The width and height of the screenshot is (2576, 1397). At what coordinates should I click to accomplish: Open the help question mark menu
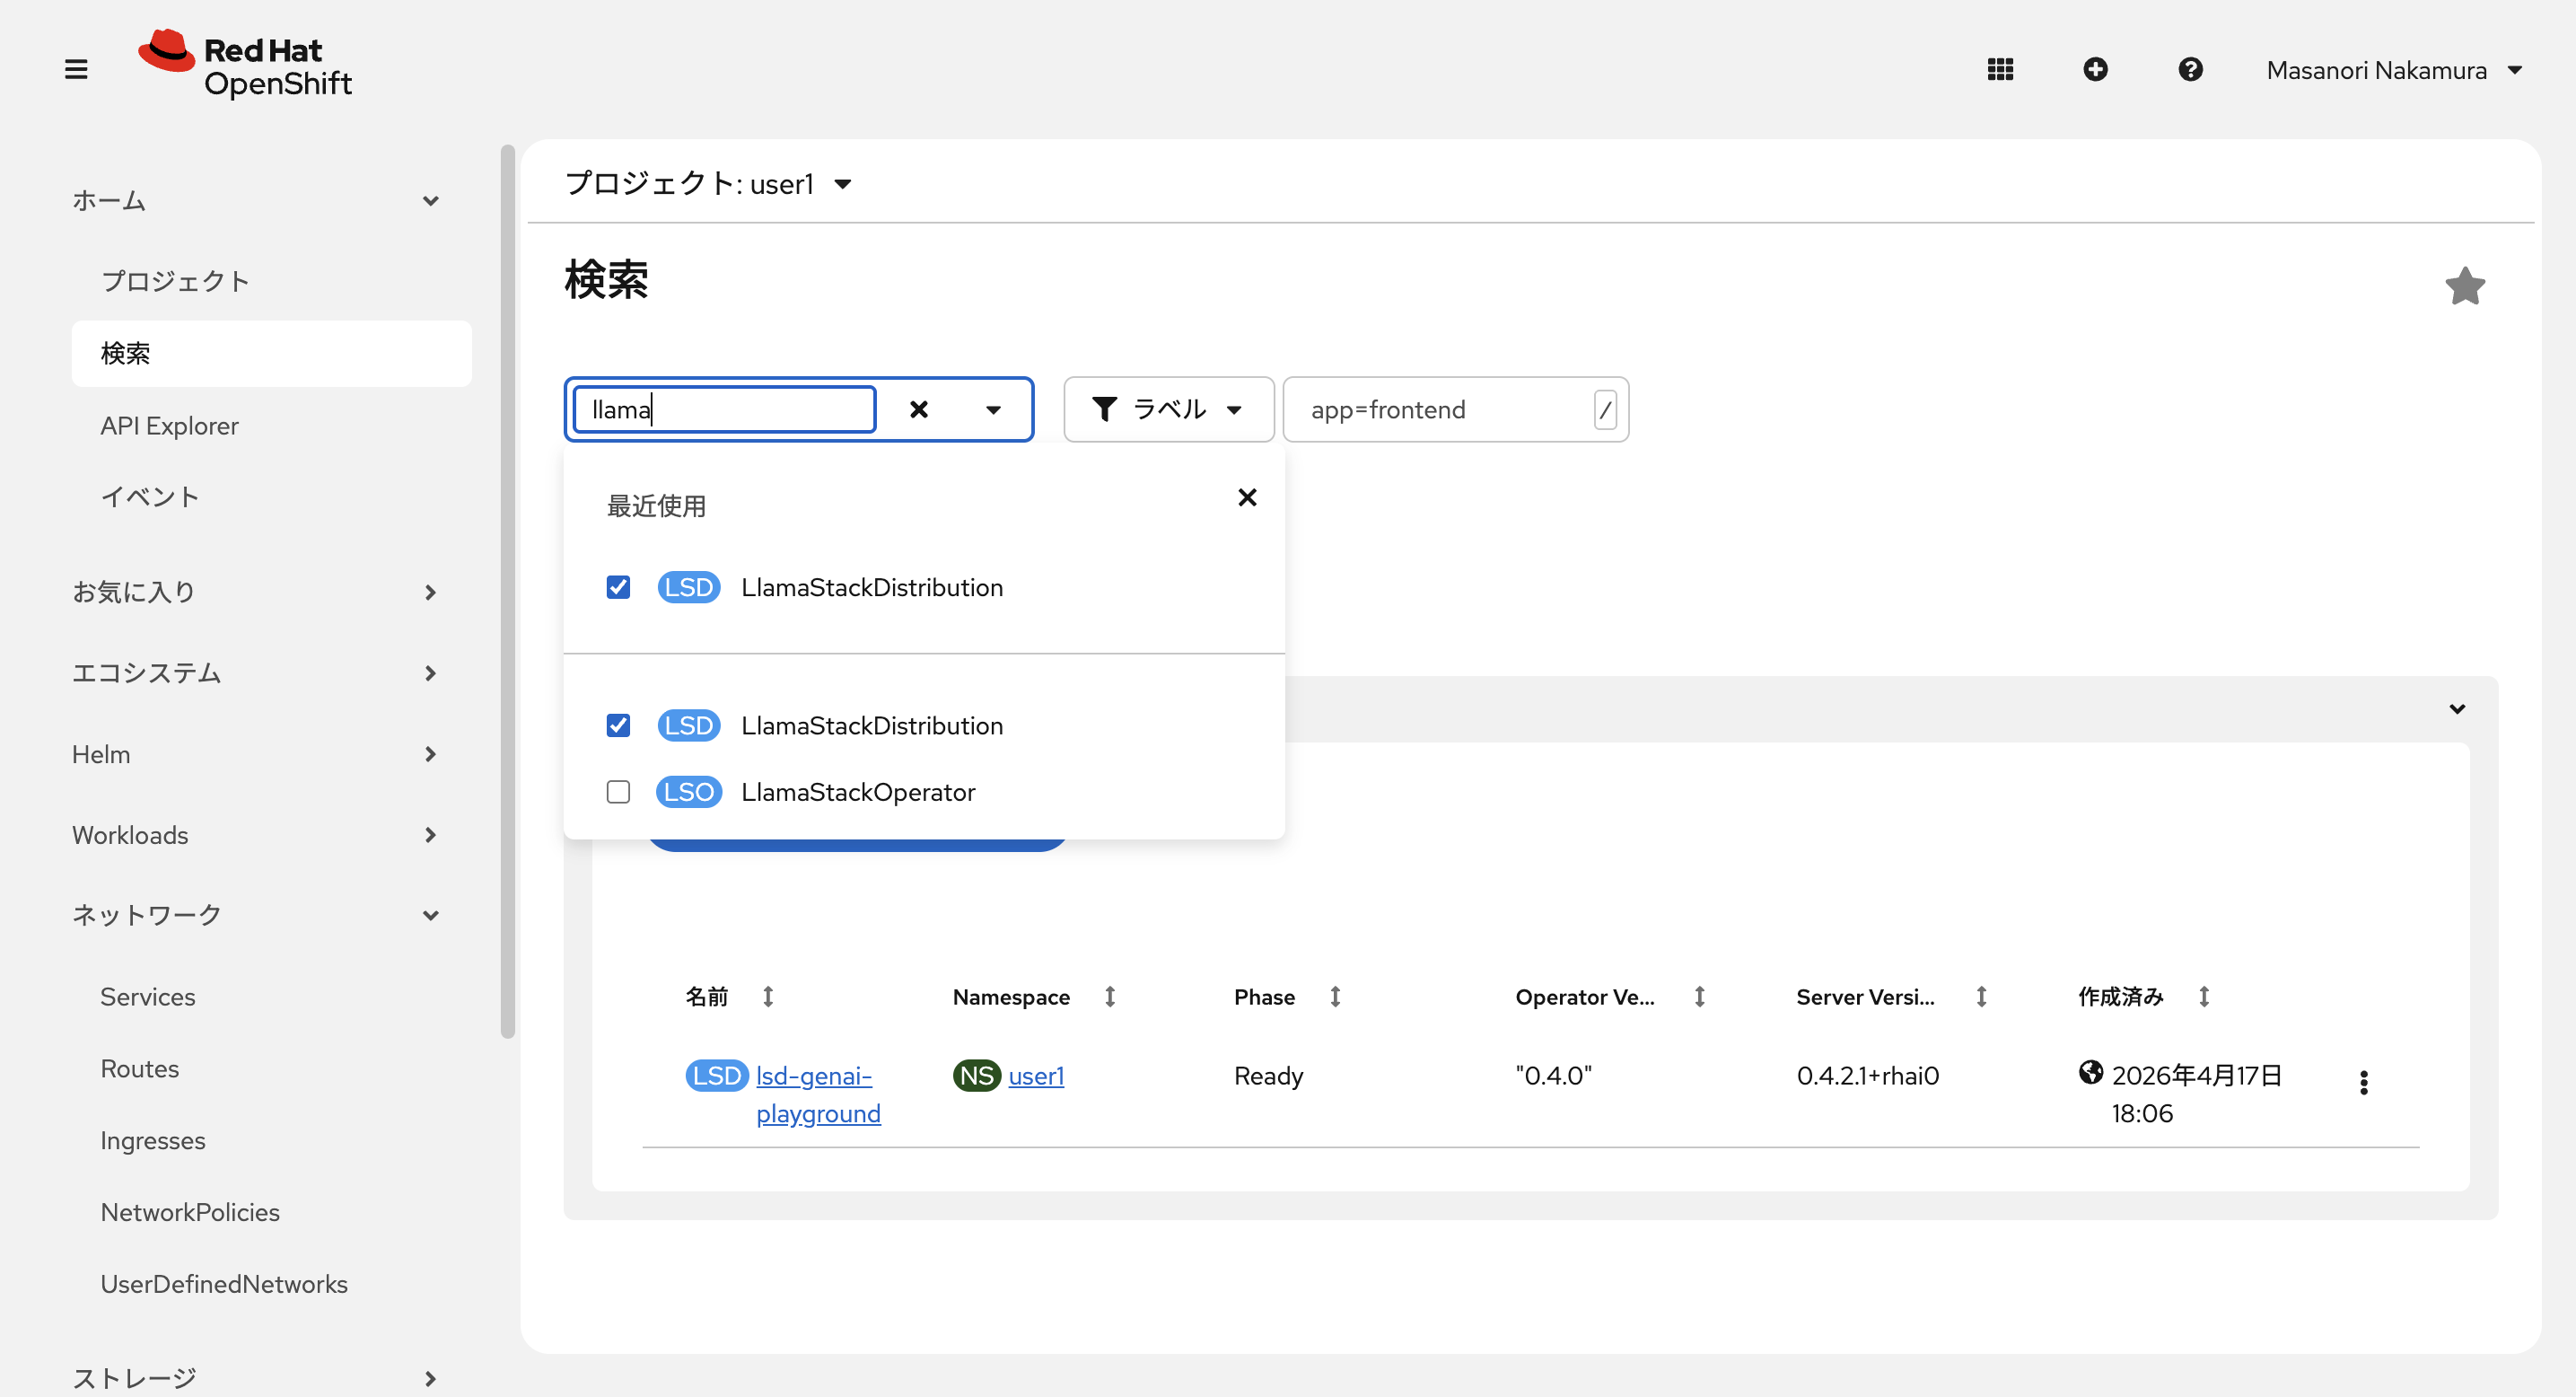(x=2190, y=69)
